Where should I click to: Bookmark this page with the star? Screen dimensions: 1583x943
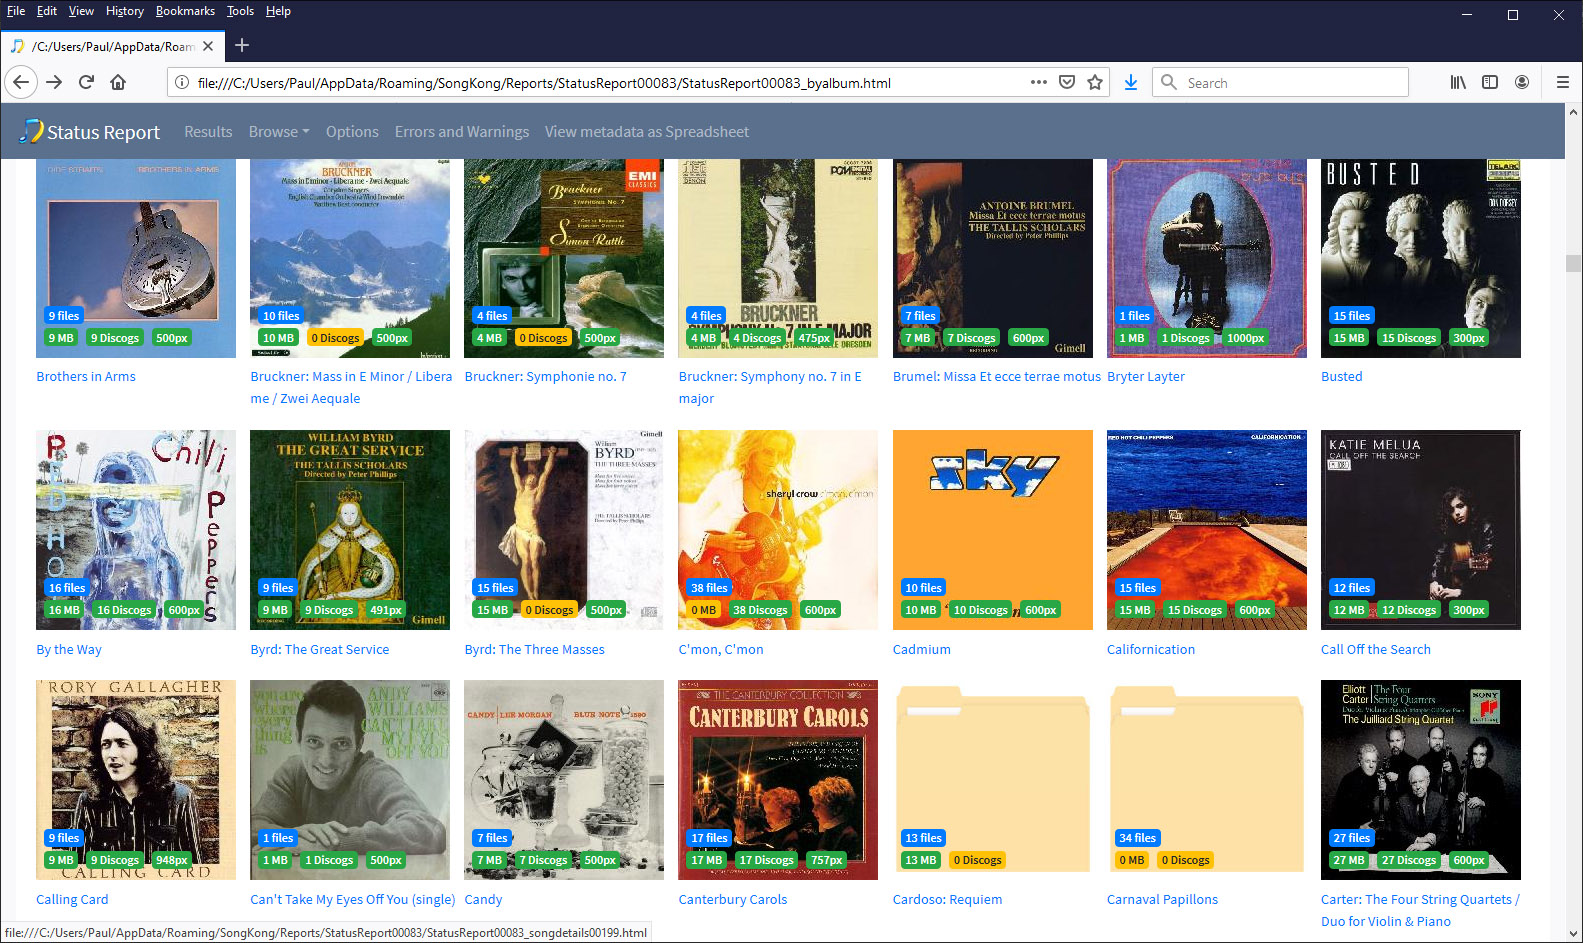pos(1095,82)
